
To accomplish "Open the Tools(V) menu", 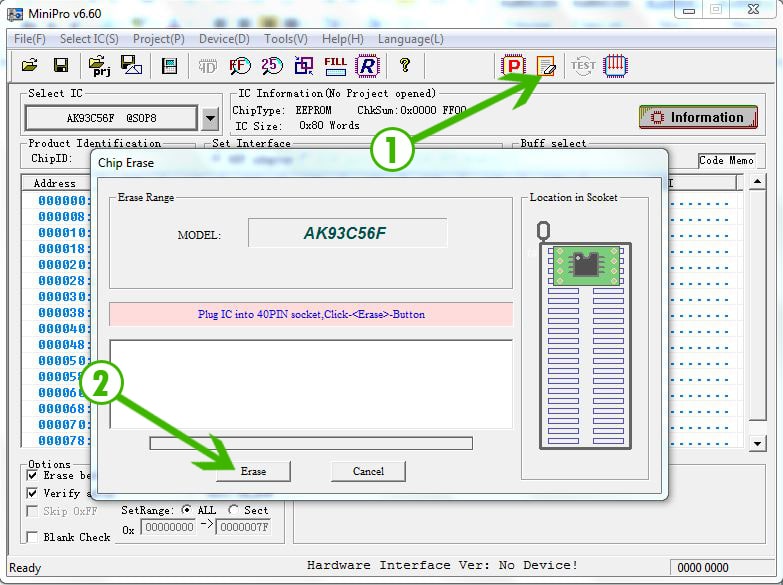I will tap(286, 39).
